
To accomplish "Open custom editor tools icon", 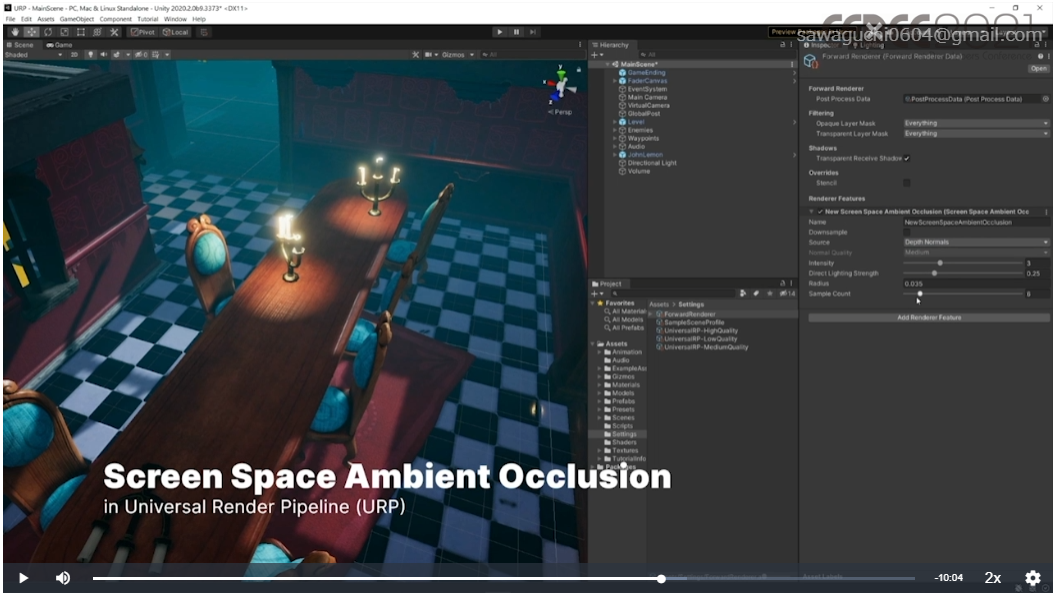I will [114, 32].
